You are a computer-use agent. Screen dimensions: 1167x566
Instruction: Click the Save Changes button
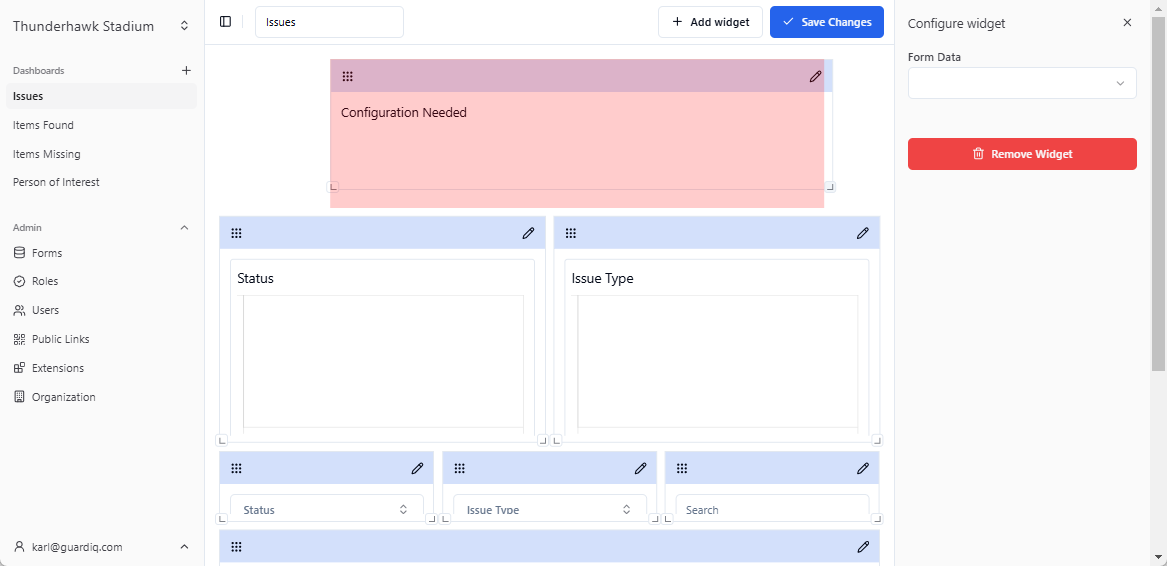coord(826,22)
